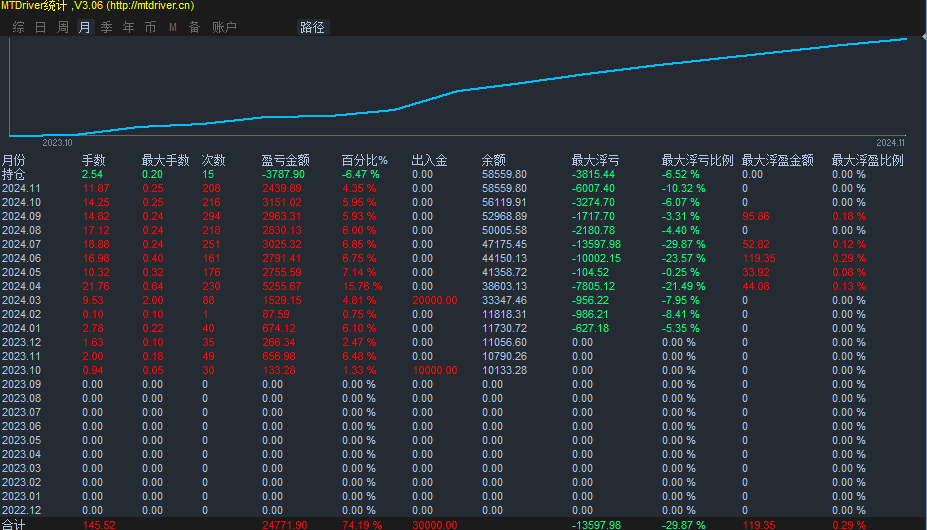The image size is (927, 530).
Task: Click position profit value -3787.90
Action: pos(283,174)
